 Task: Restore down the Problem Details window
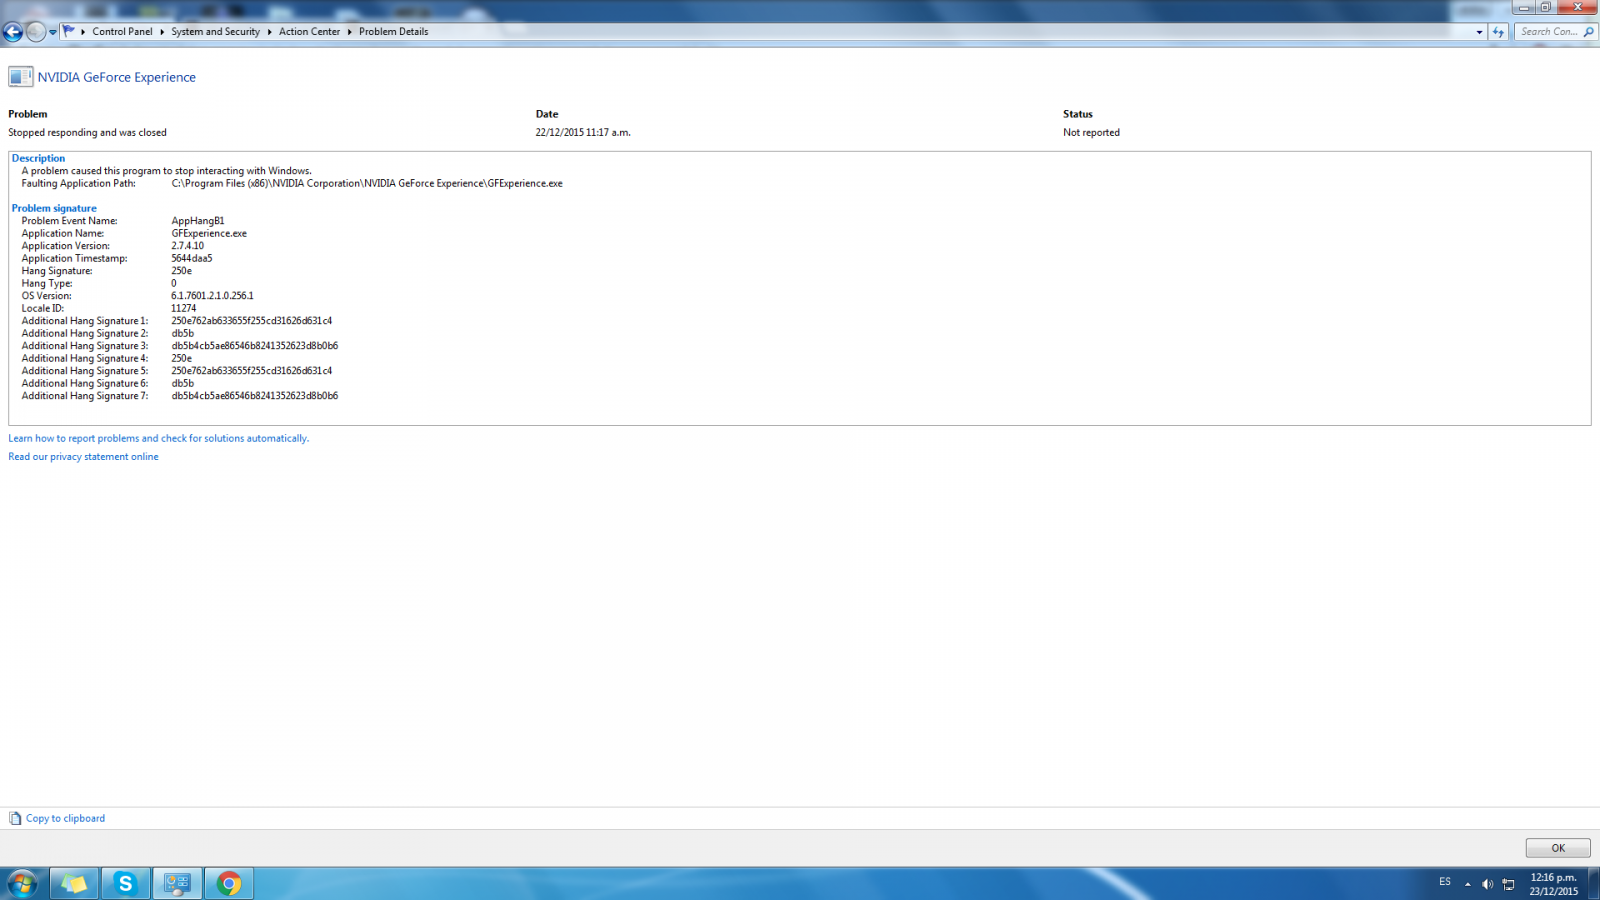(1545, 8)
